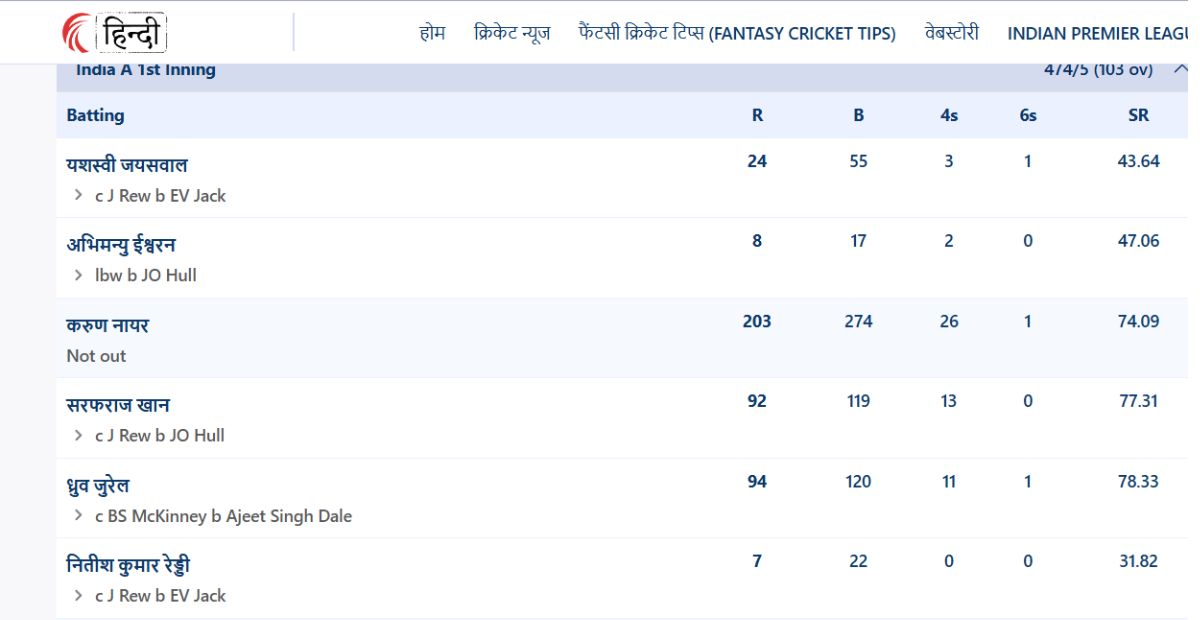Open सरफराज खान player profile
Viewport: 1200px width, 620px height.
point(118,405)
